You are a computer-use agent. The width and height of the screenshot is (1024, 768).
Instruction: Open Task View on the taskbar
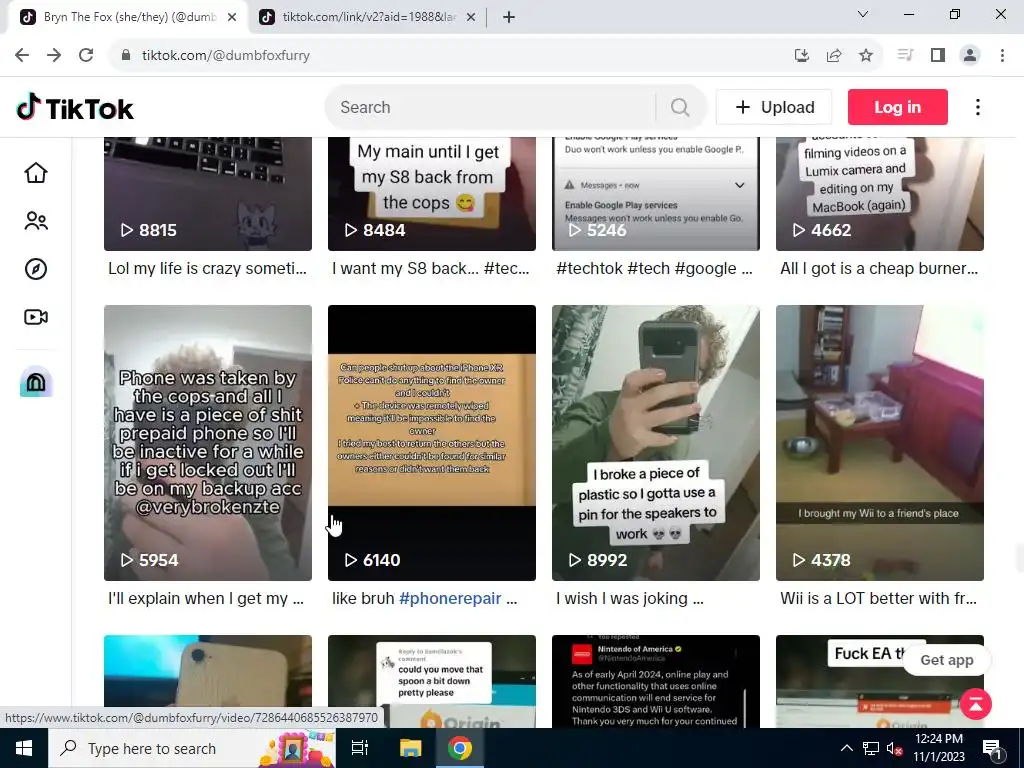click(360, 748)
